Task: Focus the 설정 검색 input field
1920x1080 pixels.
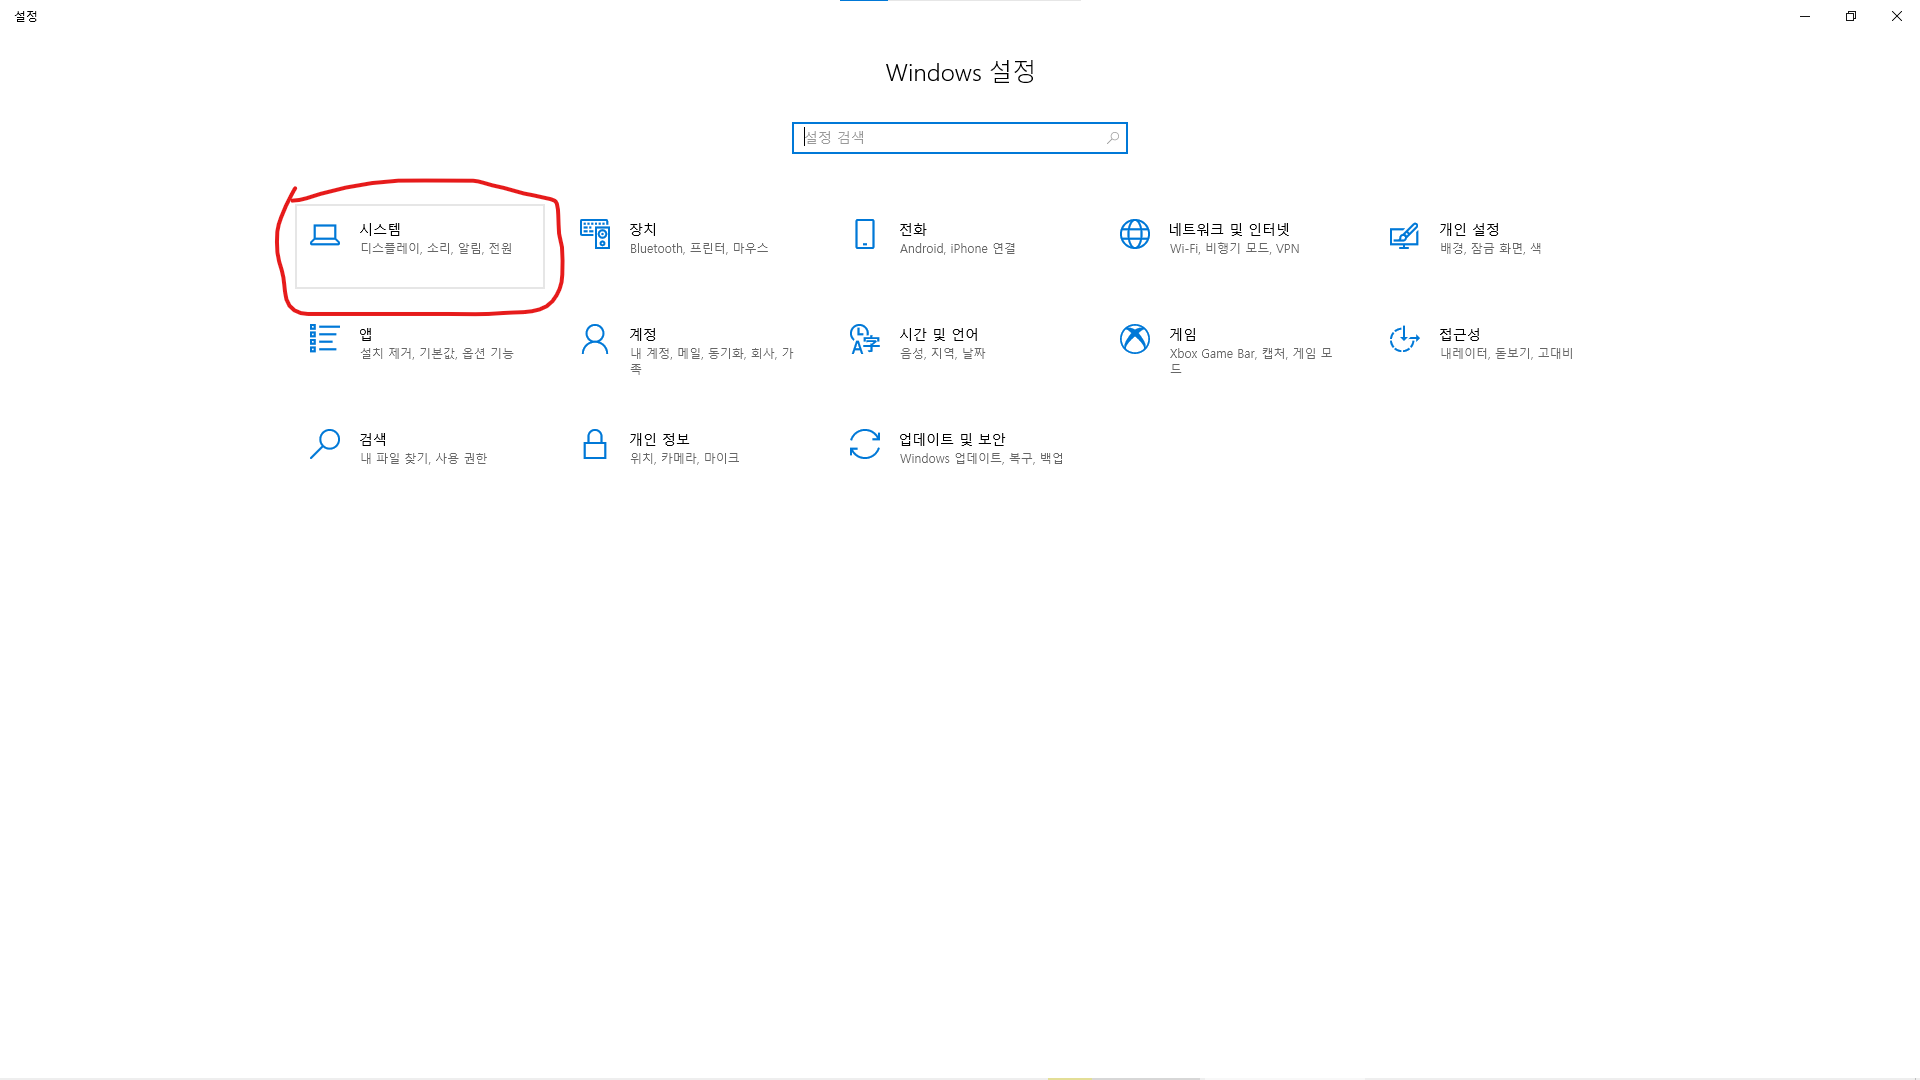Action: (x=960, y=138)
